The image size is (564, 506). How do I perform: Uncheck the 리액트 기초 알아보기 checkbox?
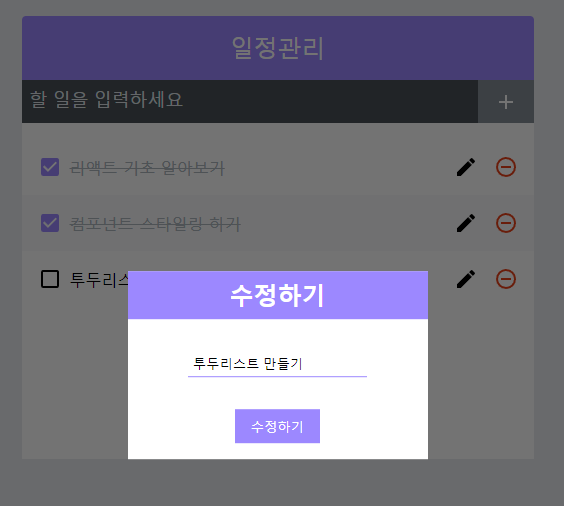50,167
